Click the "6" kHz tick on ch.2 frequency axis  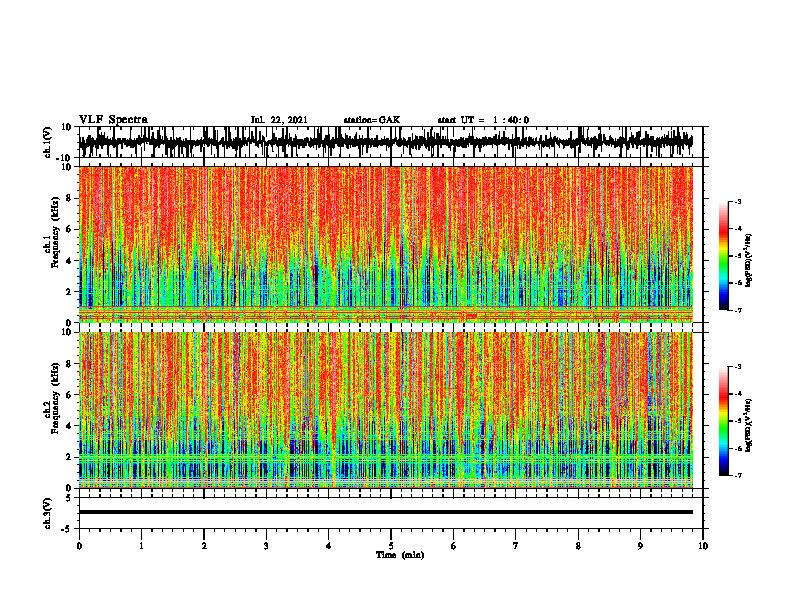tap(69, 395)
